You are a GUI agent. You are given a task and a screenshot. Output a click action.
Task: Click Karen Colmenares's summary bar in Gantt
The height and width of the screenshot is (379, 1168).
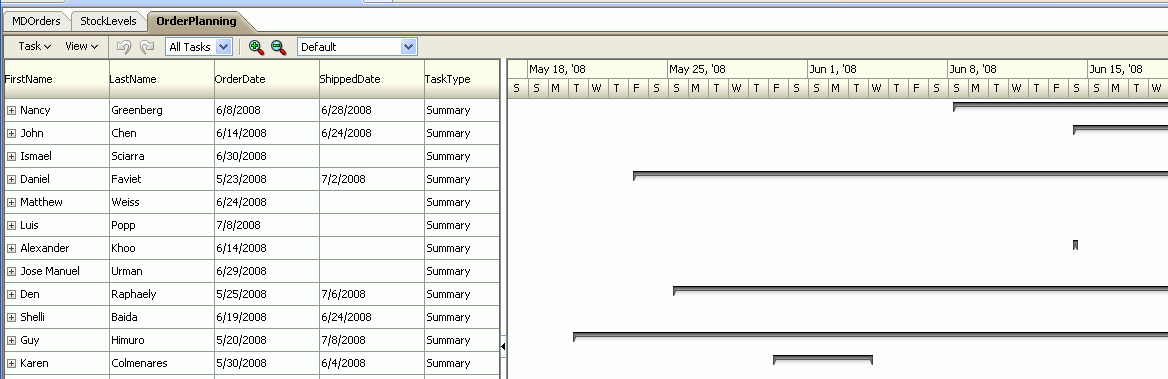tap(823, 359)
